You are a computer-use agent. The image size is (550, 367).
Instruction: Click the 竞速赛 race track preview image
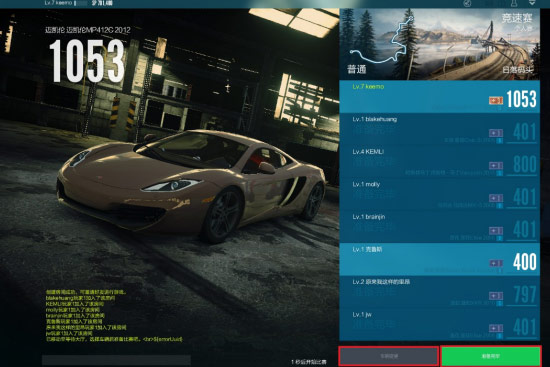[440, 44]
